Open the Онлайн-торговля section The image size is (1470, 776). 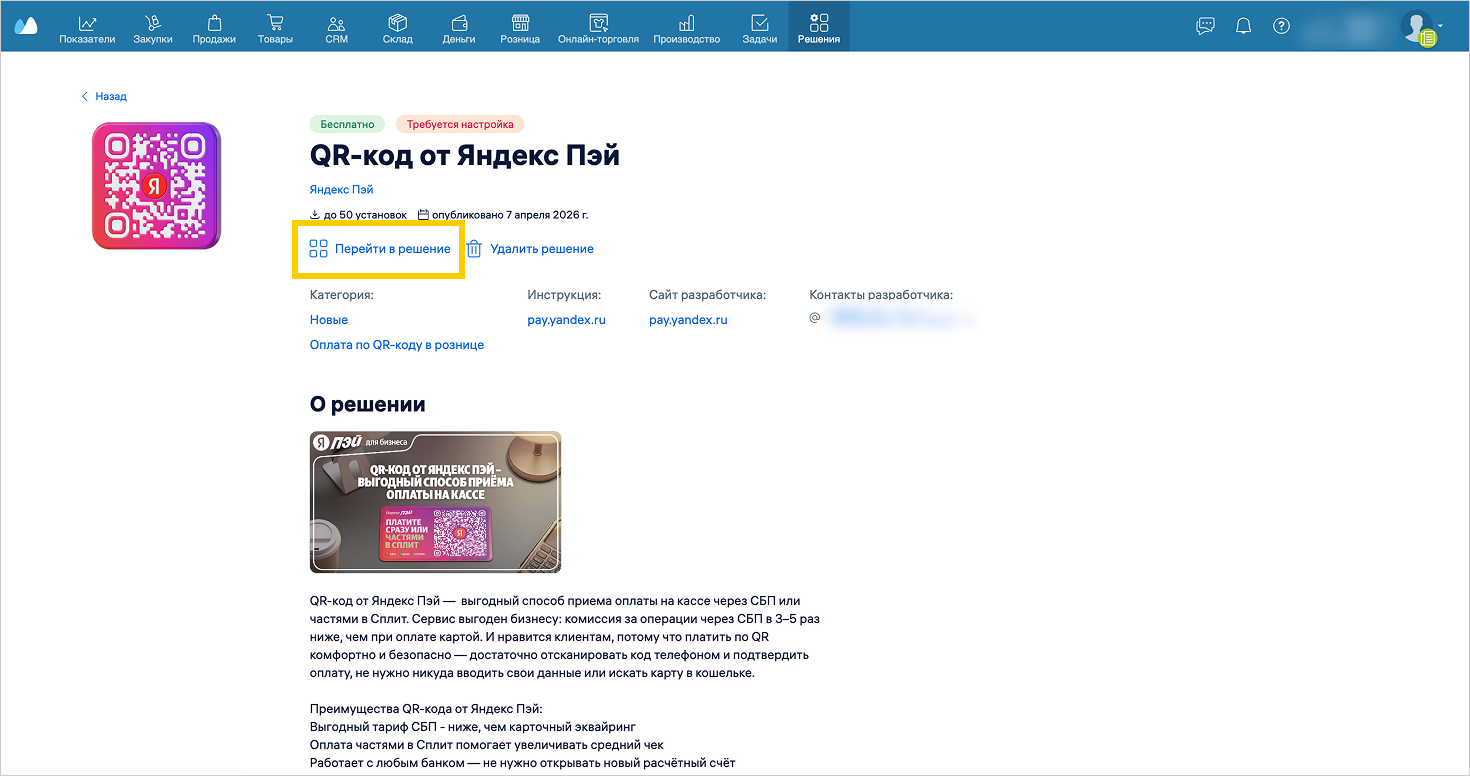(x=598, y=27)
